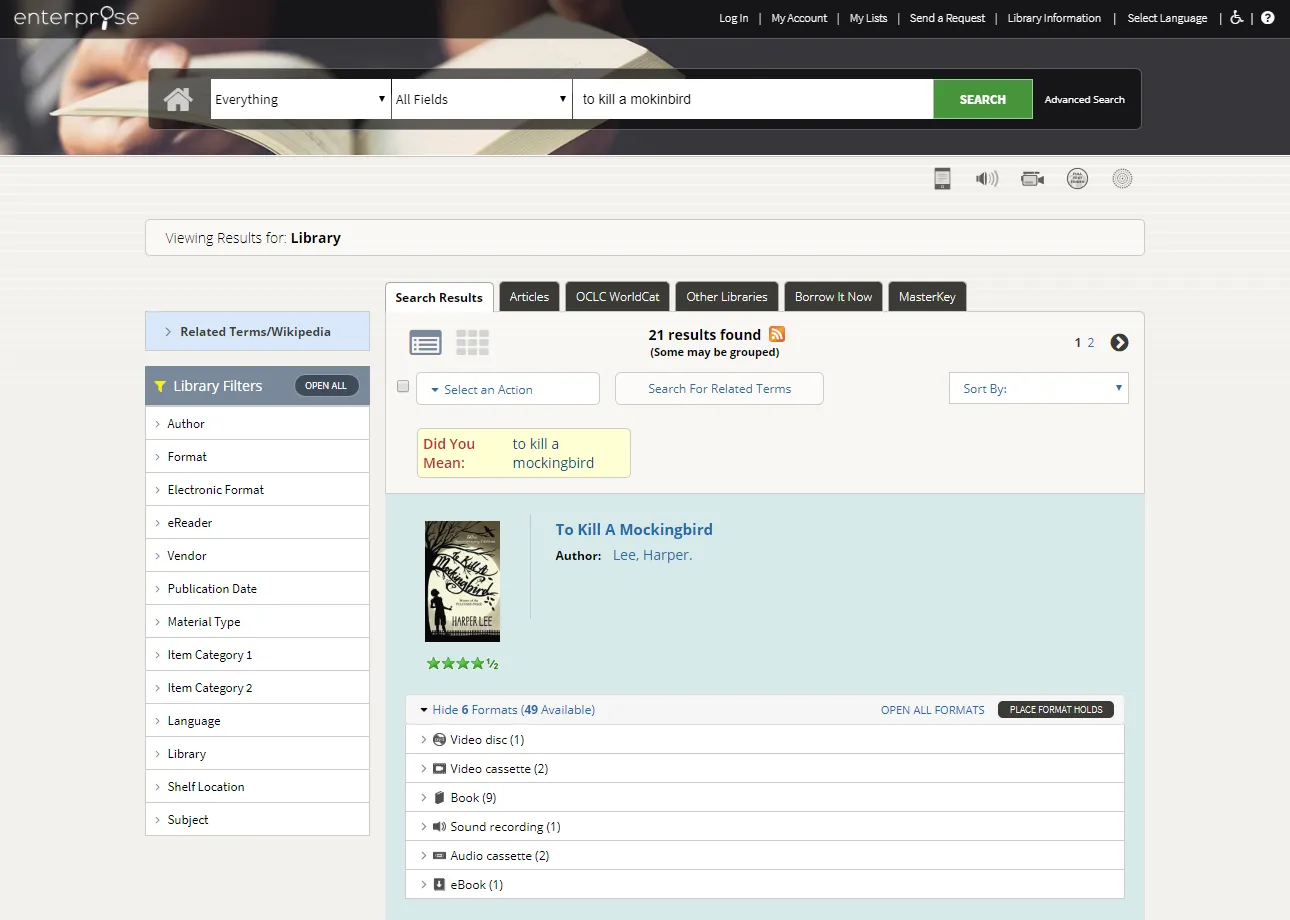The width and height of the screenshot is (1290, 920).
Task: Open Advanced Search link
Action: 1085,100
